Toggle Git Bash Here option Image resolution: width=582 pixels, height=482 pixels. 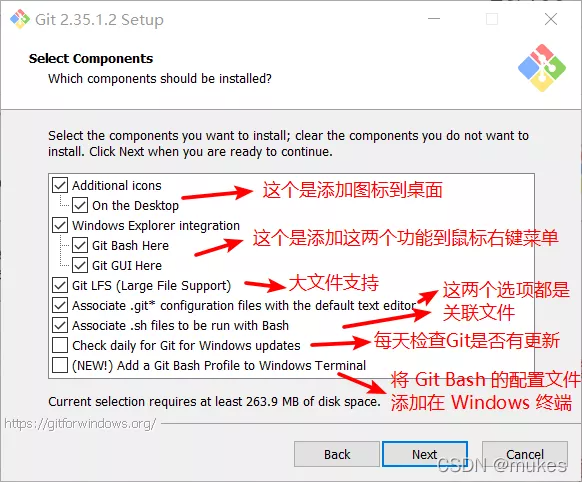pos(80,245)
